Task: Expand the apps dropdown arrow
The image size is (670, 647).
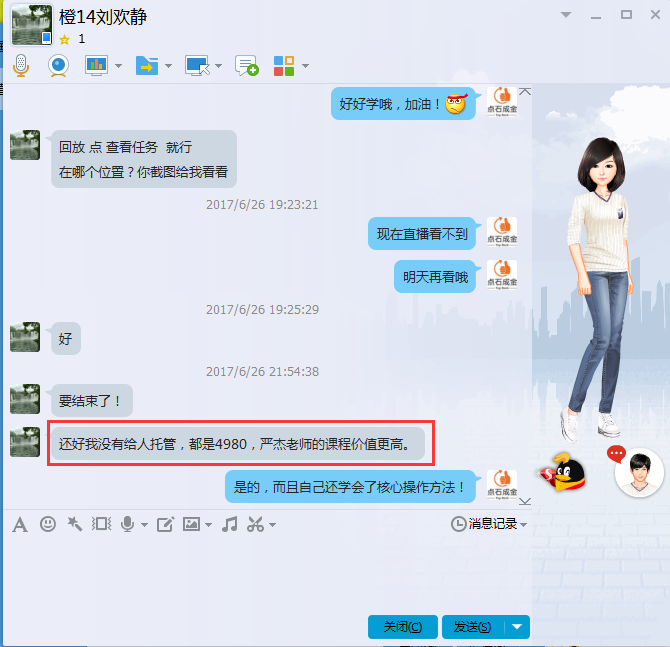Action: coord(305,66)
